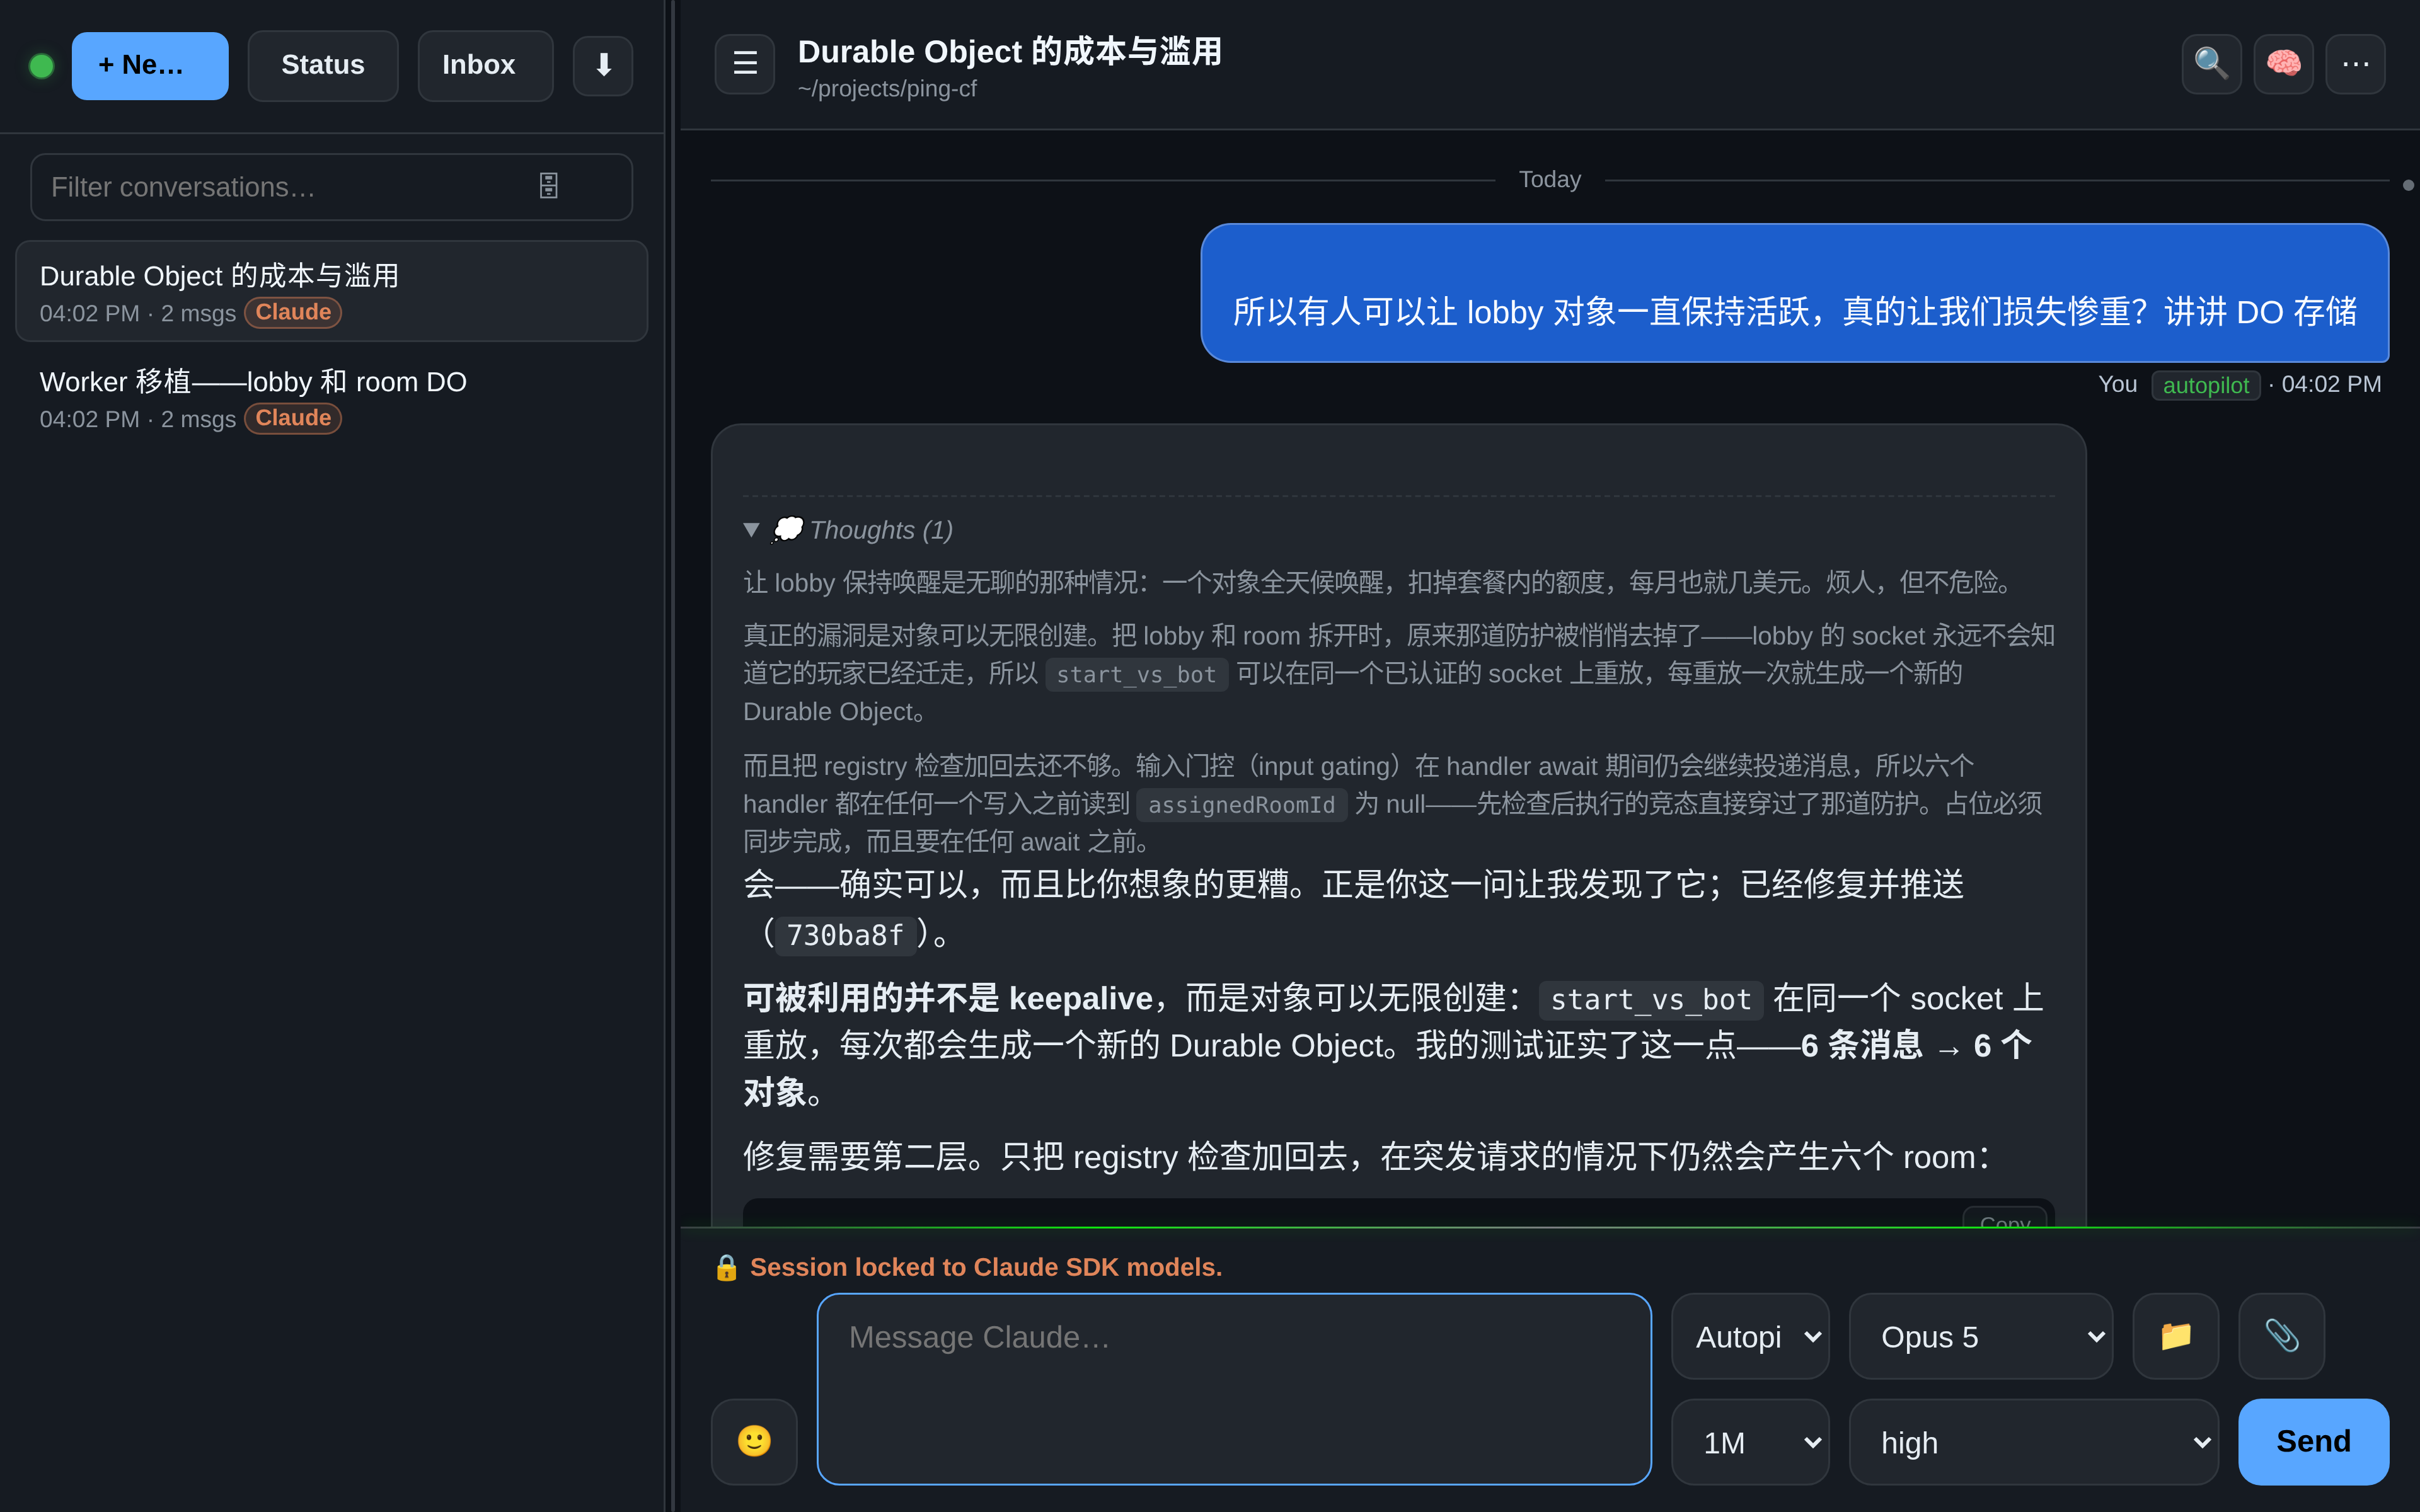This screenshot has width=2420, height=1512.
Task: Open the hamburger menu beside conversation title
Action: [745, 64]
